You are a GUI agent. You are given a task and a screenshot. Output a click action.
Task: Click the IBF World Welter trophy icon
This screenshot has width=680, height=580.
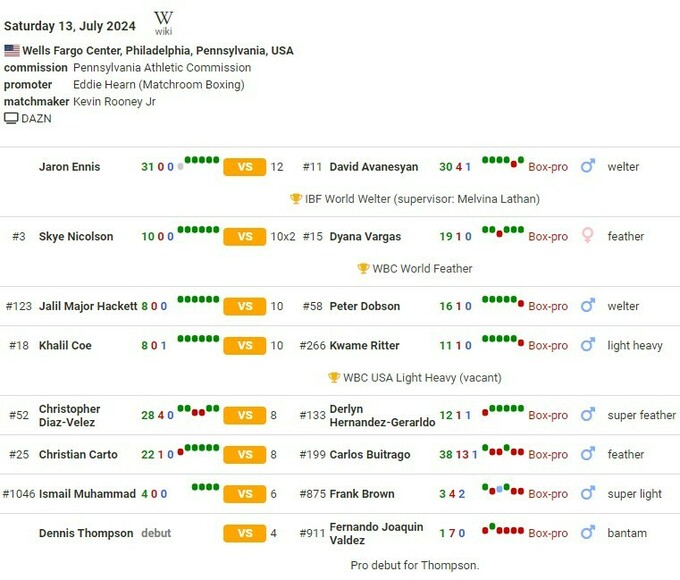(x=296, y=199)
